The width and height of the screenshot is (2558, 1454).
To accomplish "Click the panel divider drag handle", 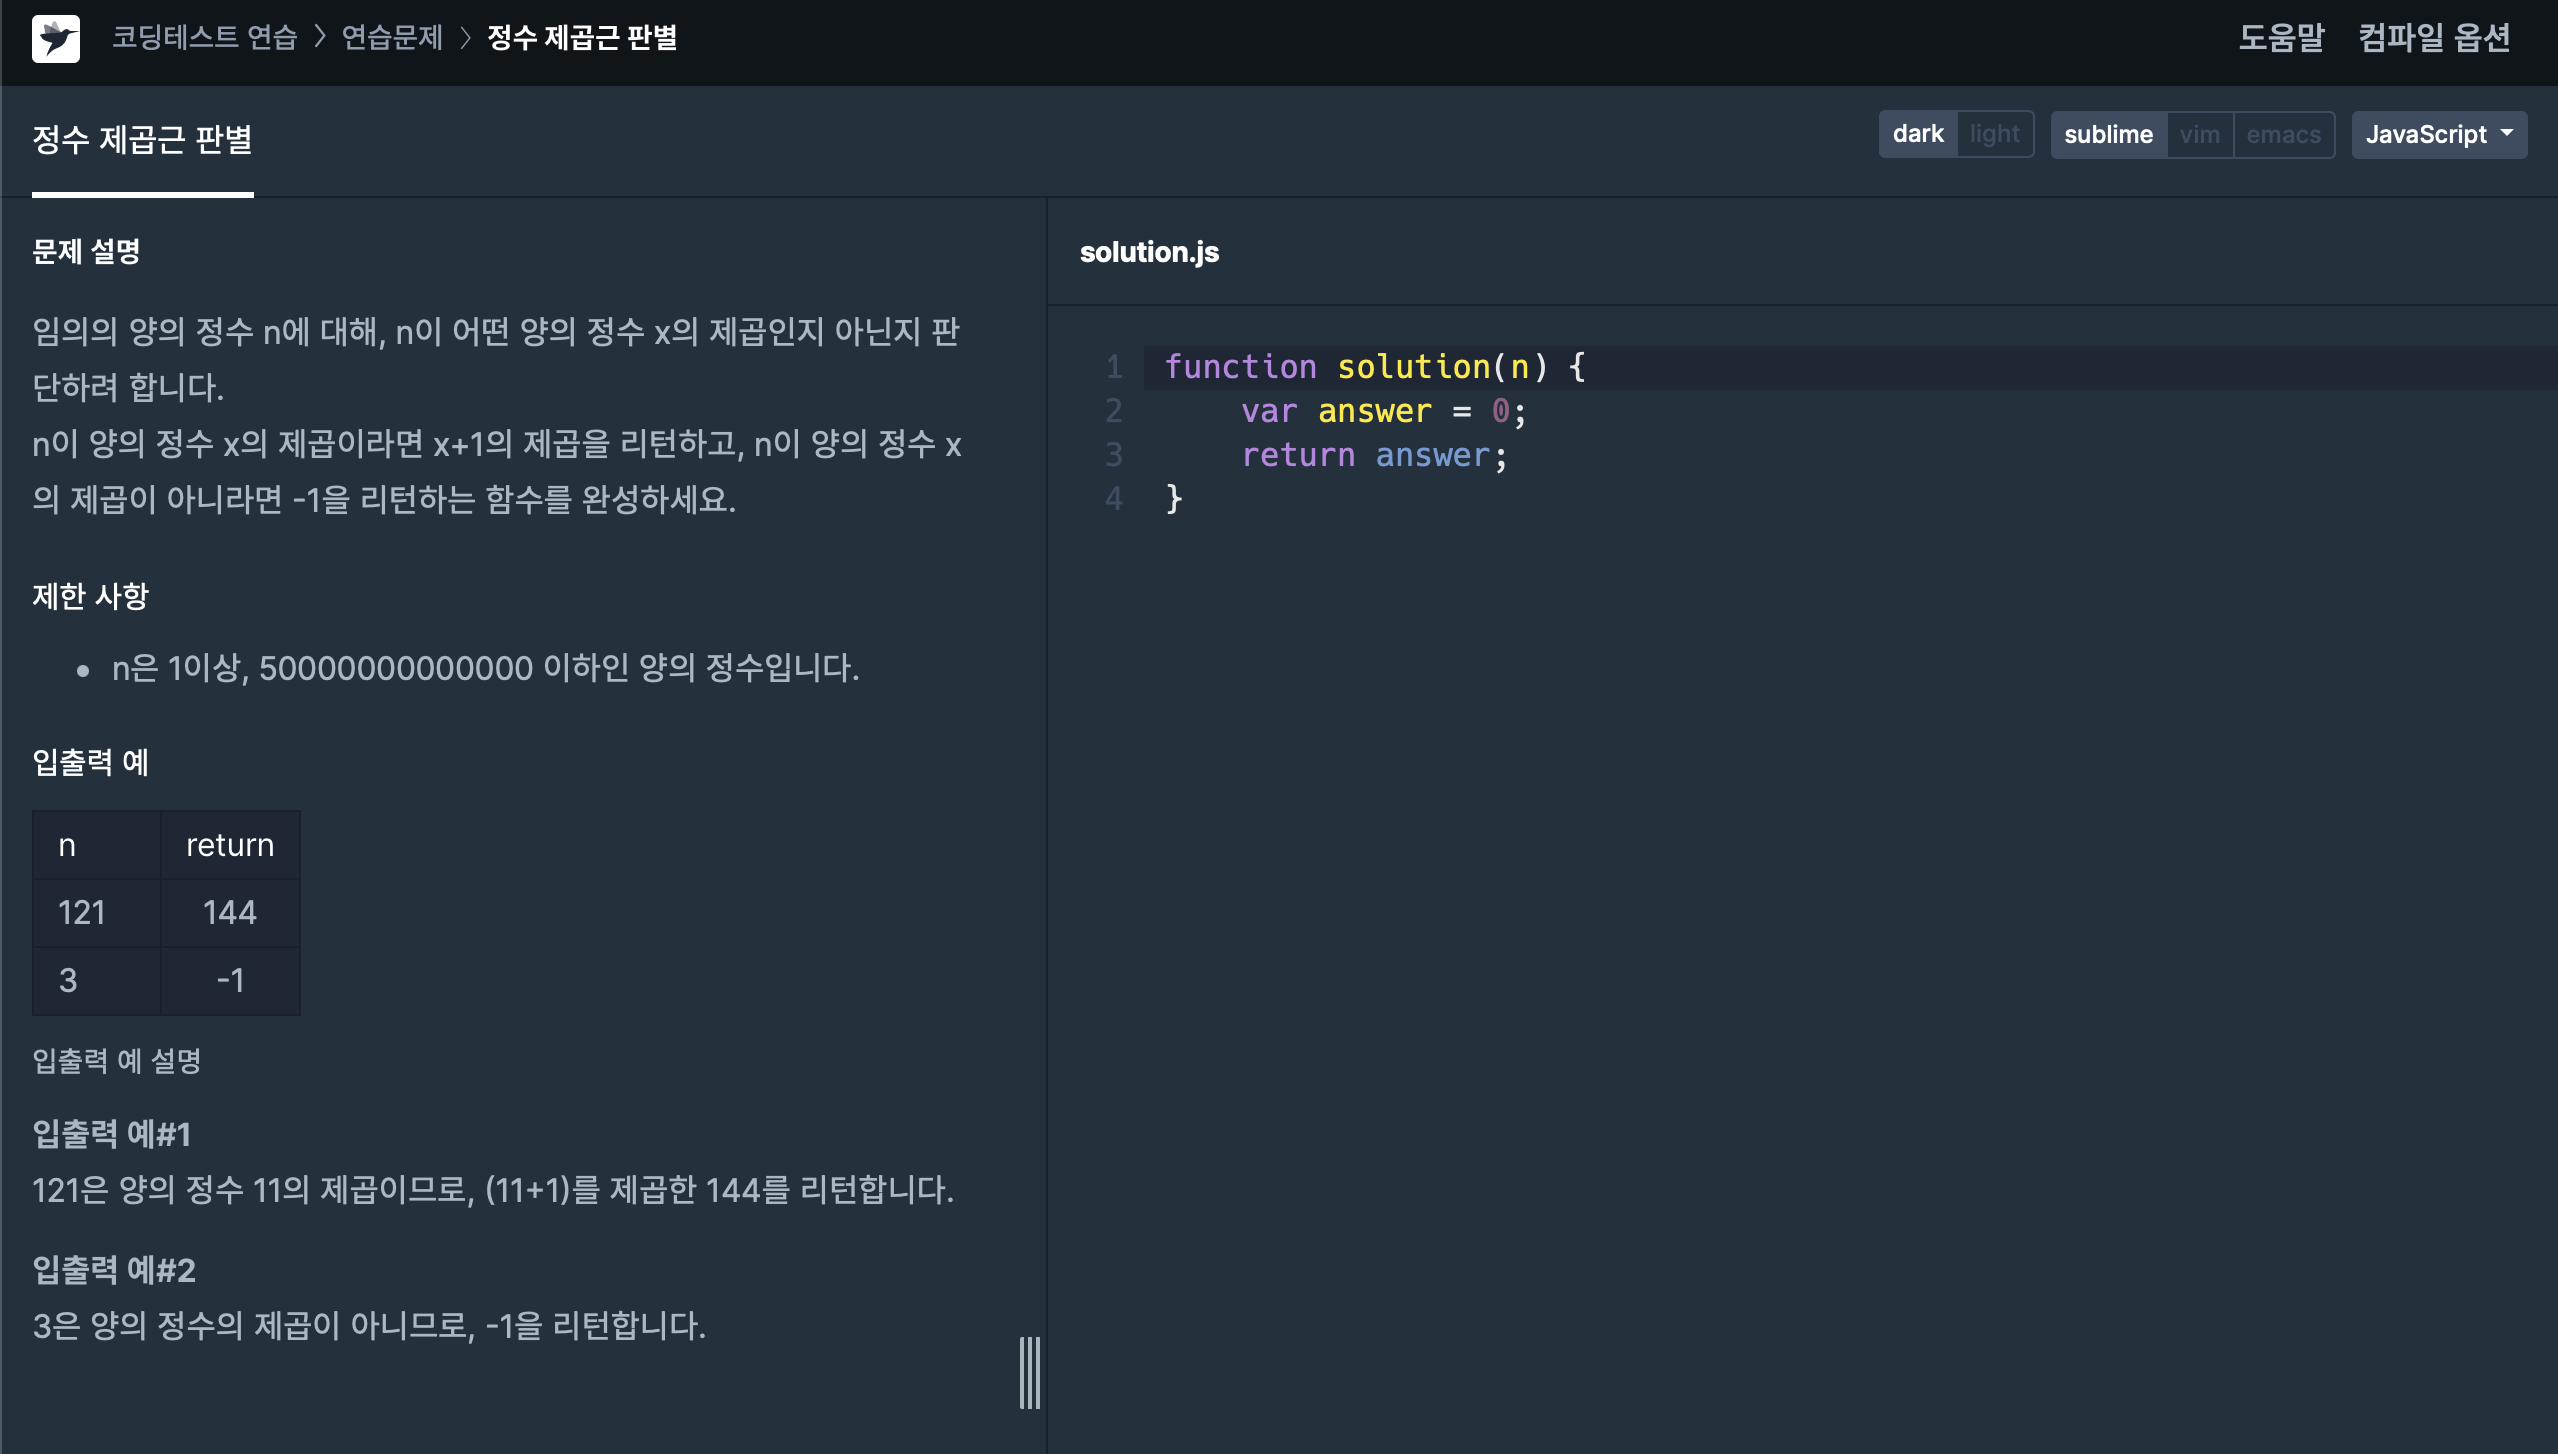I will pos(1030,1372).
